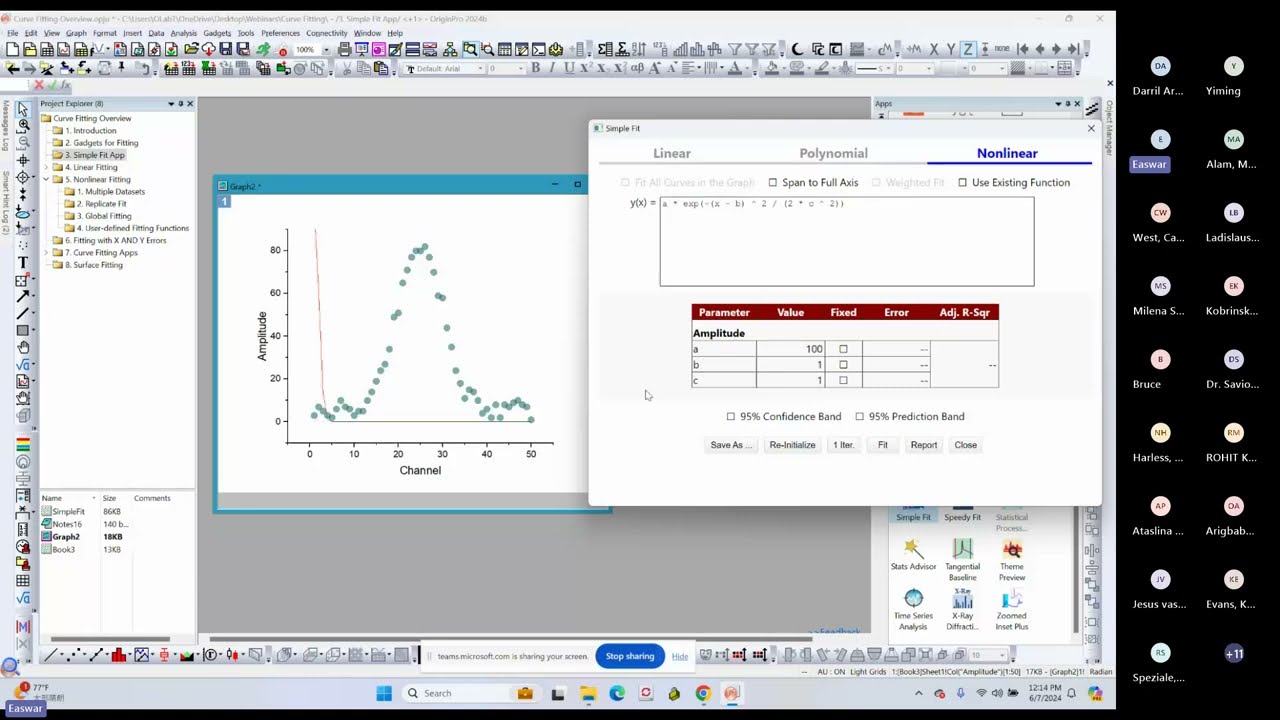Open the Theme Preview app
Viewport: 1280px width, 720px height.
coord(1012,559)
